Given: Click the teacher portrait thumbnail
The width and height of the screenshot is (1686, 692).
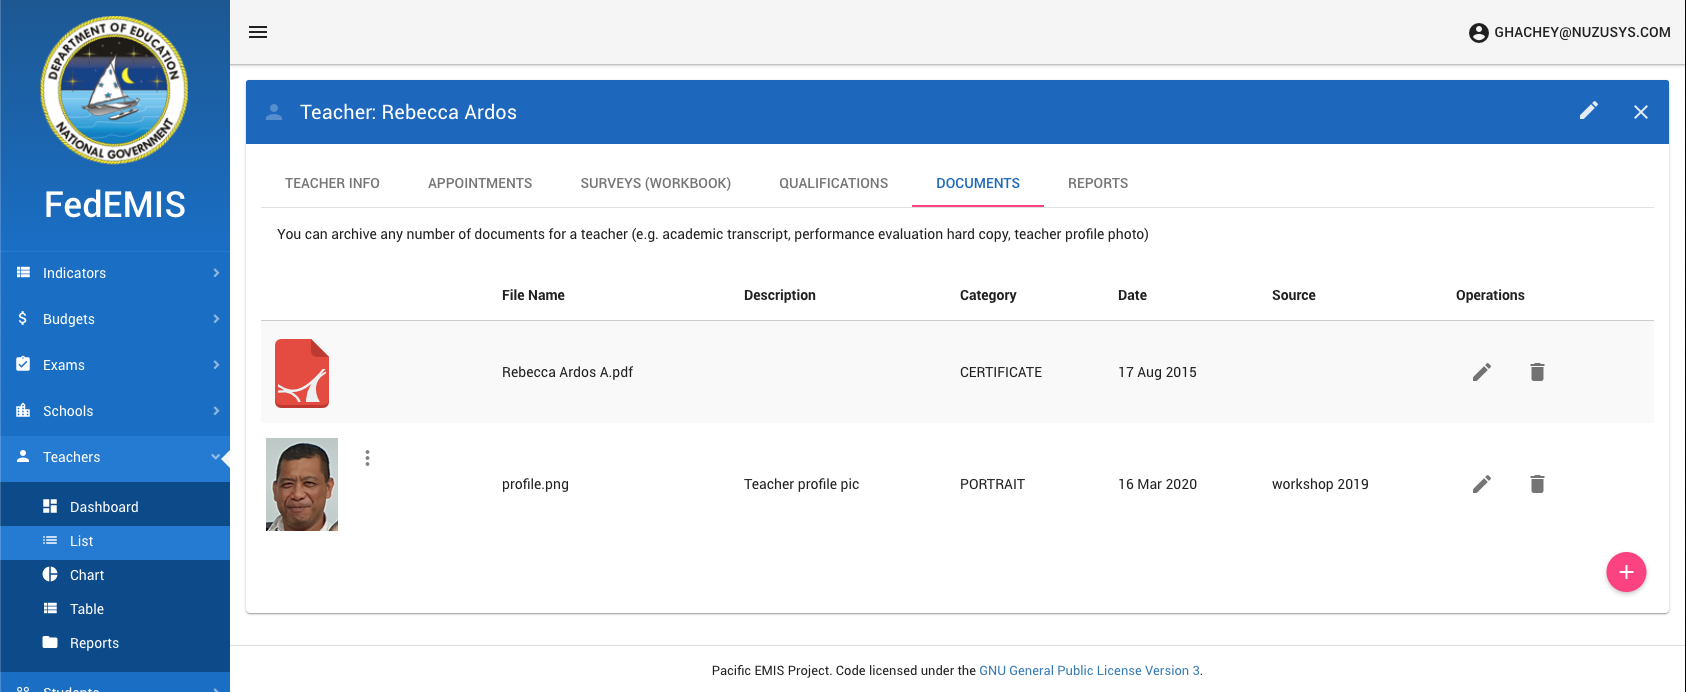Looking at the screenshot, I should (302, 484).
